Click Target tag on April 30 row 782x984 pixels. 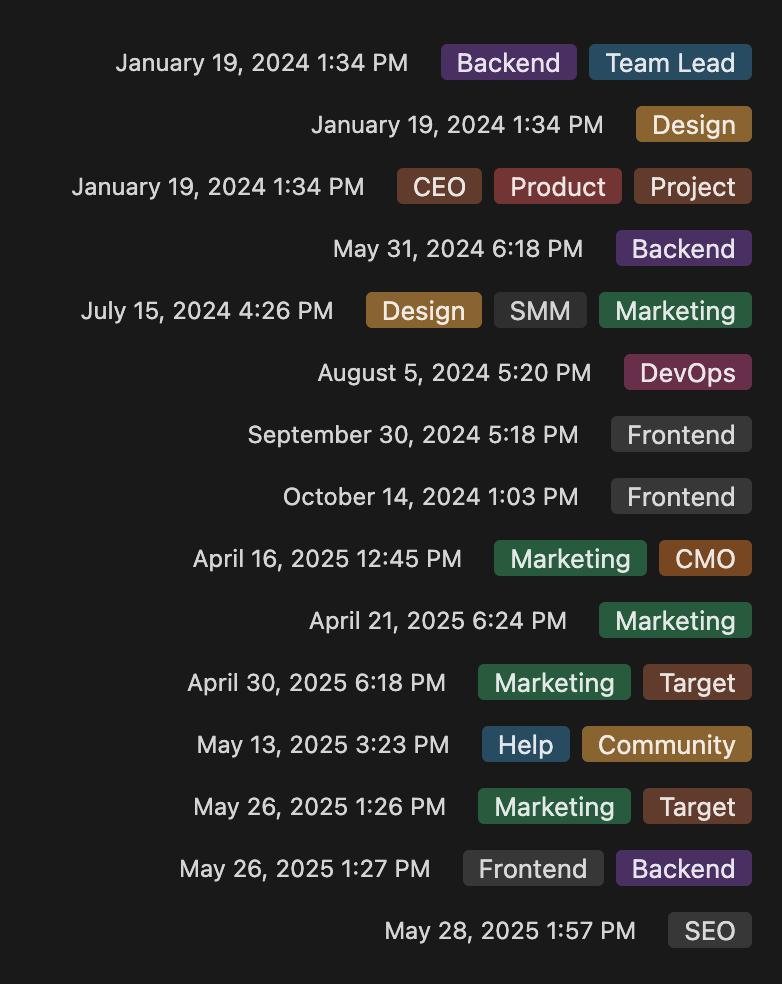pyautogui.click(x=697, y=682)
